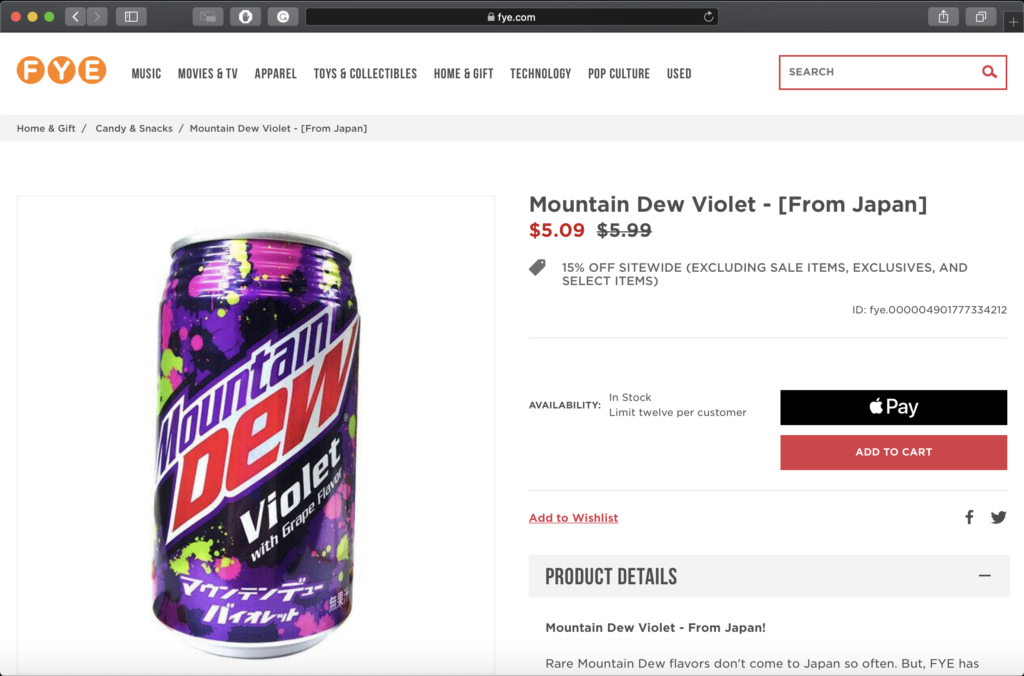Reload the fye.com page
The height and width of the screenshot is (676, 1024).
(x=709, y=17)
